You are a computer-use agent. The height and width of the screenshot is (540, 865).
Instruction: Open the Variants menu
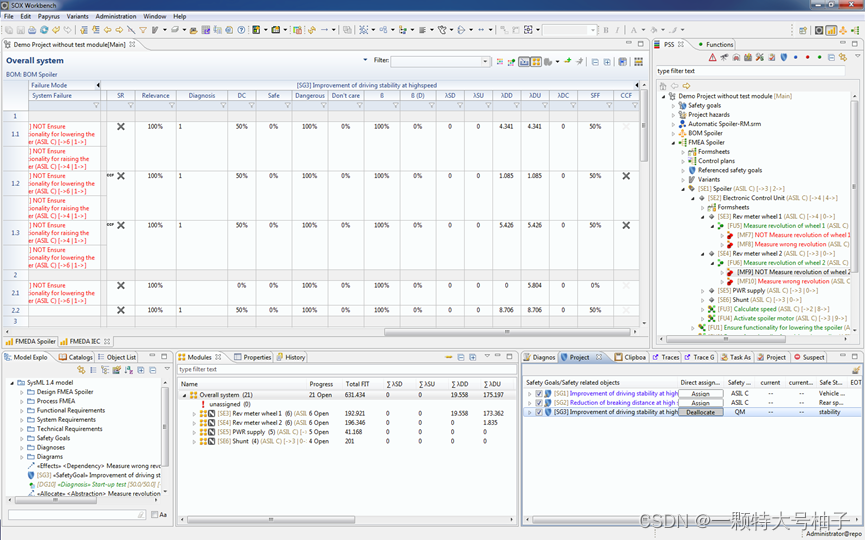pos(77,17)
